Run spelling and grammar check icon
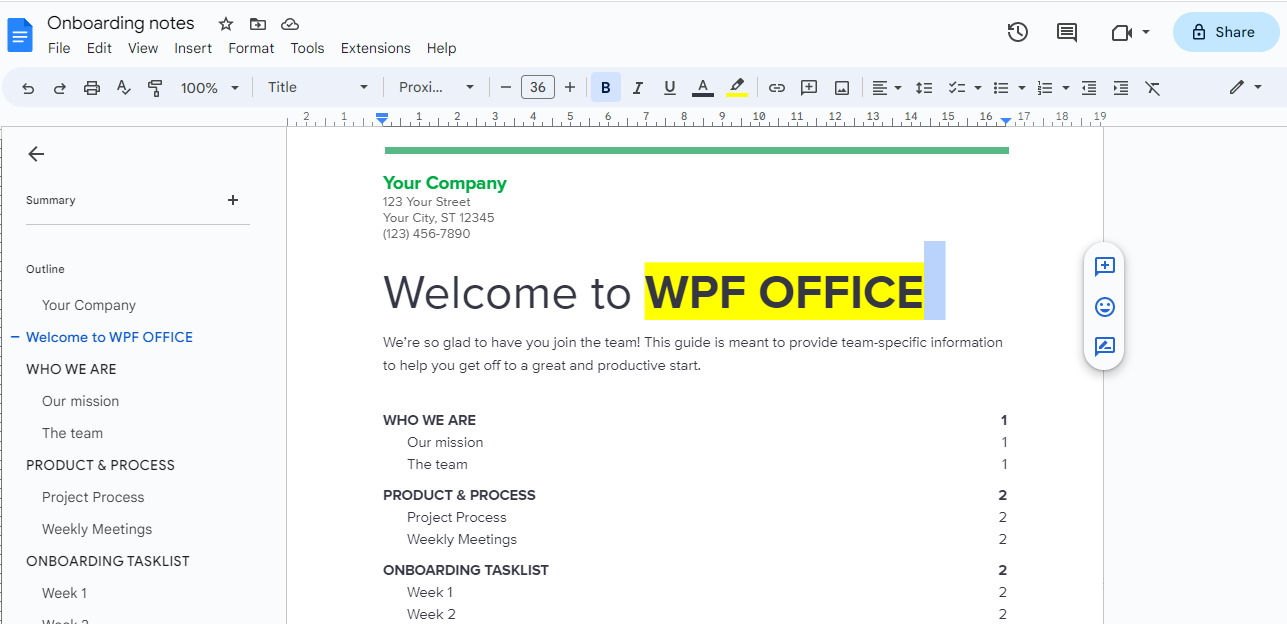The height and width of the screenshot is (624, 1287). (124, 88)
